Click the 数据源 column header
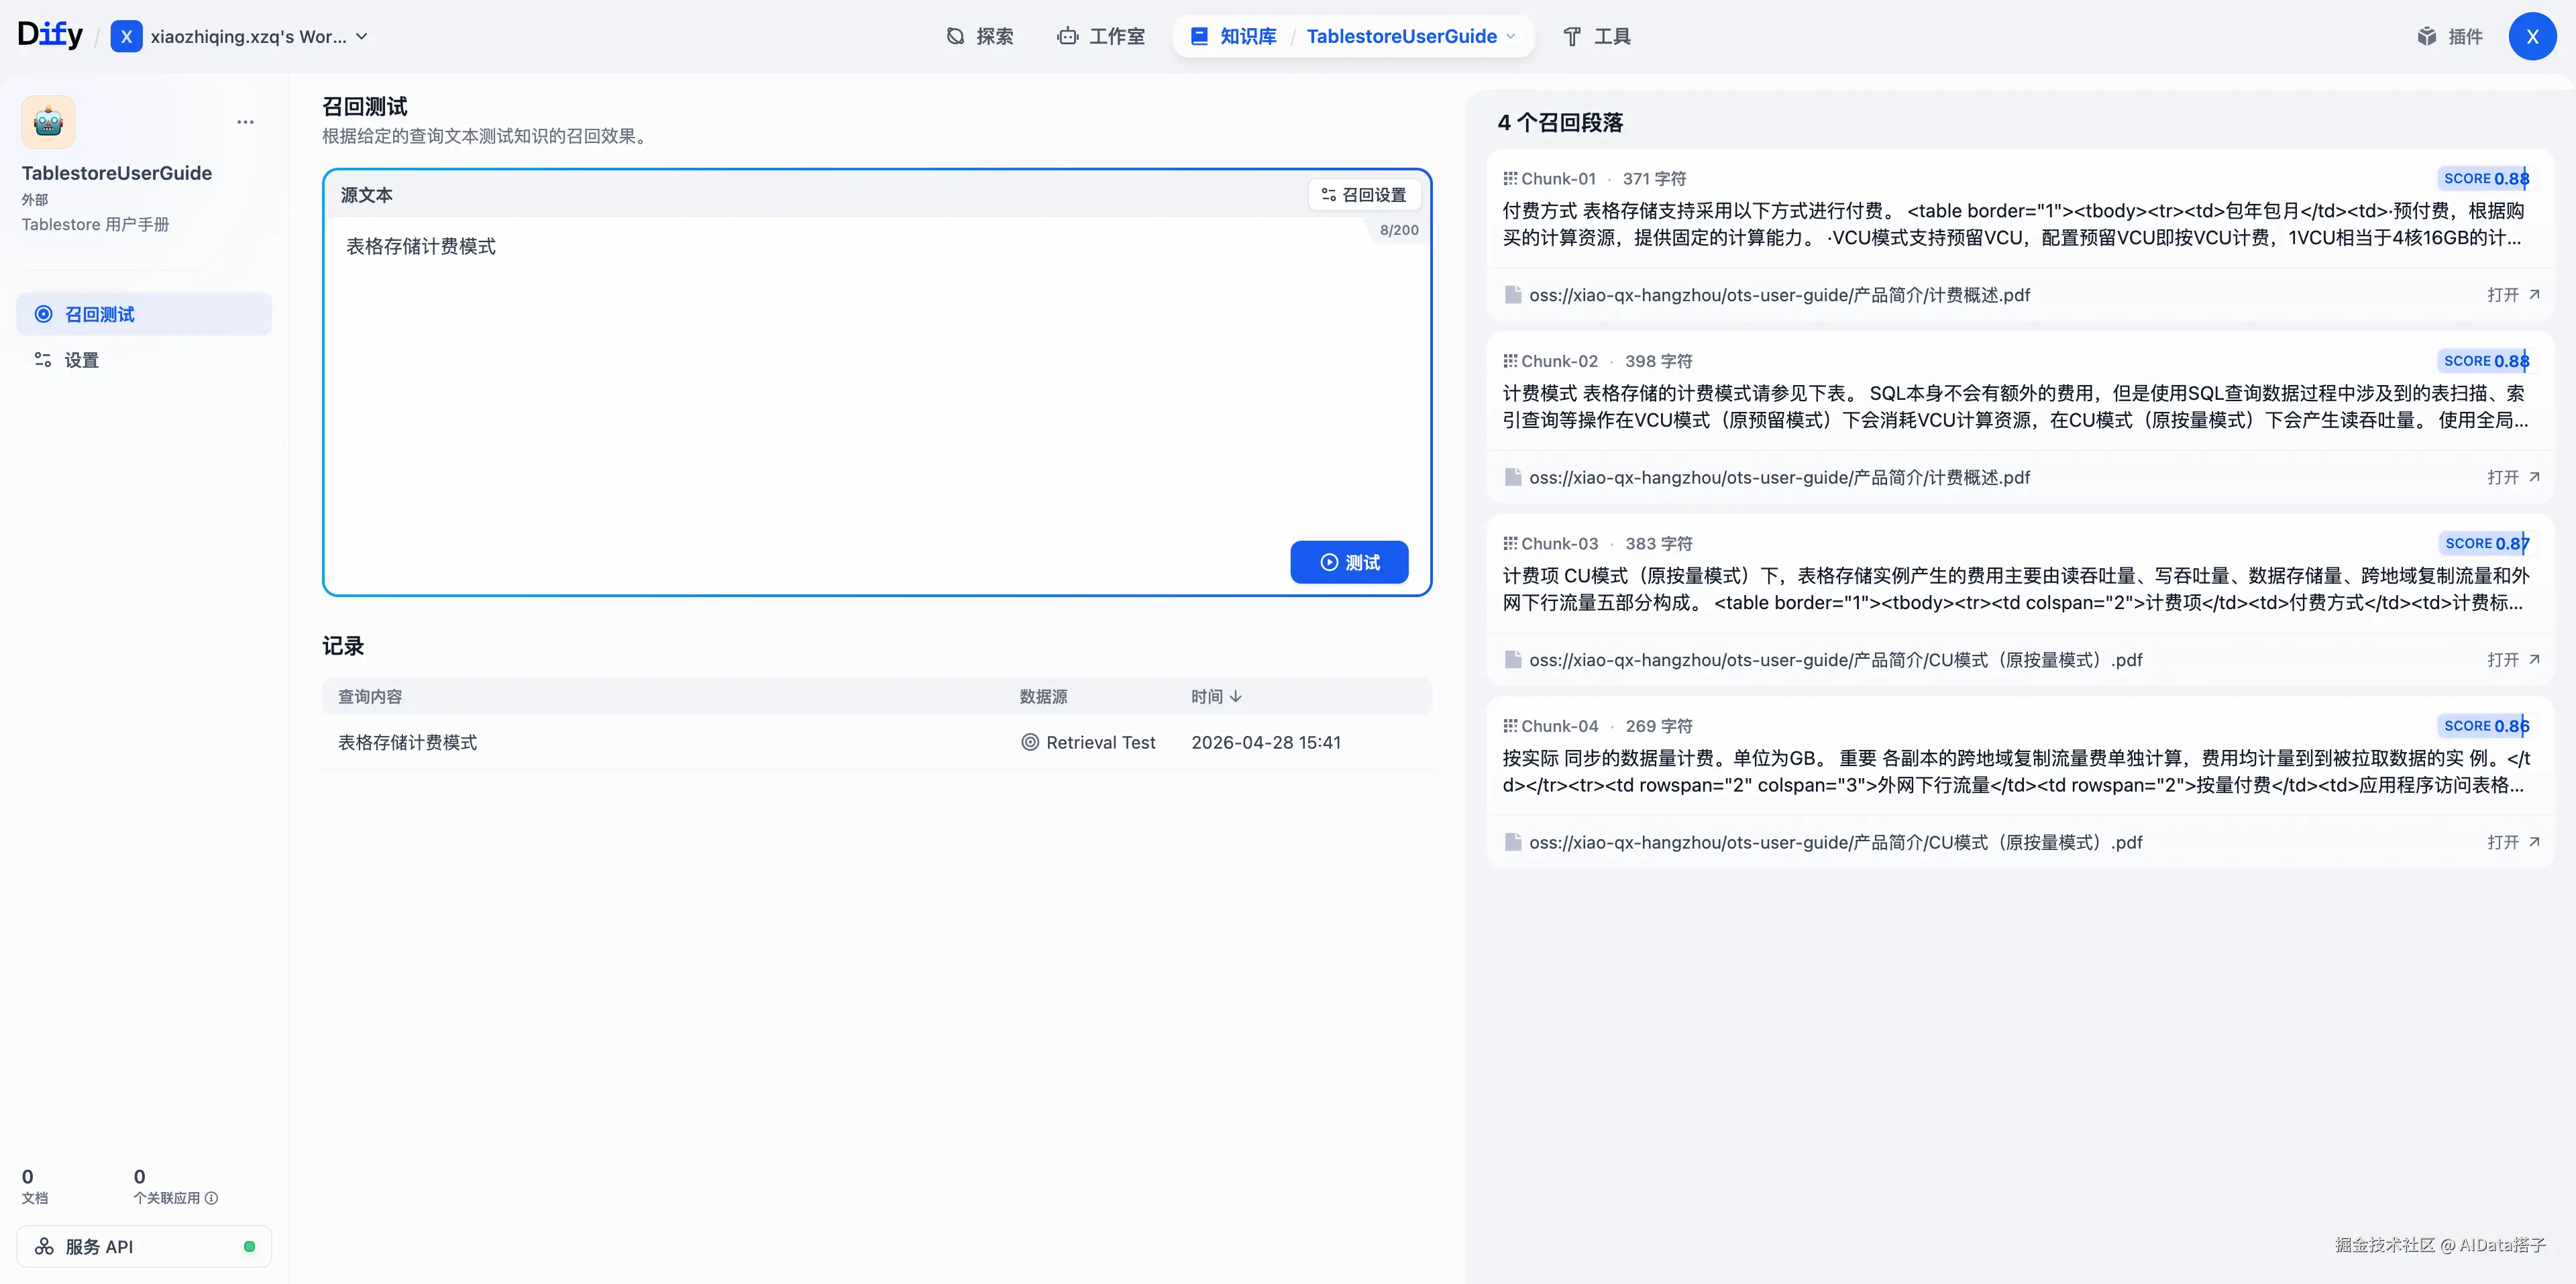Viewport: 2576px width, 1284px height. click(x=1043, y=697)
